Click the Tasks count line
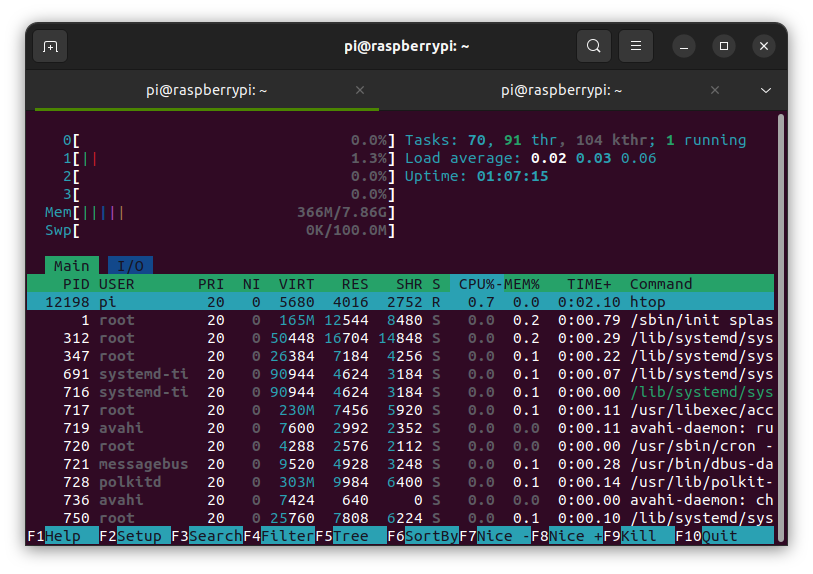 tap(576, 140)
